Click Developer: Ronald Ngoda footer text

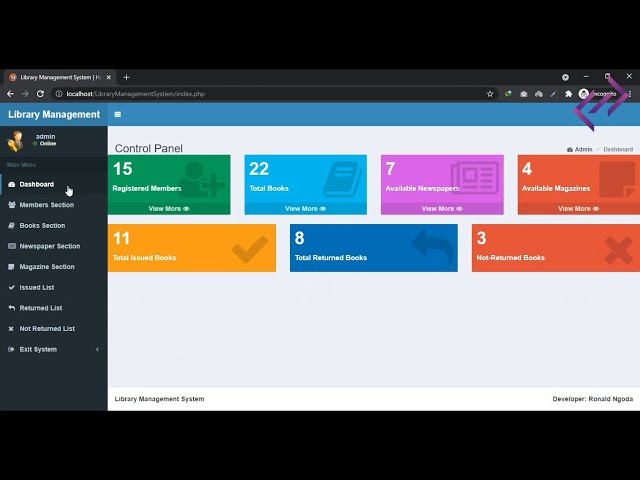point(593,399)
